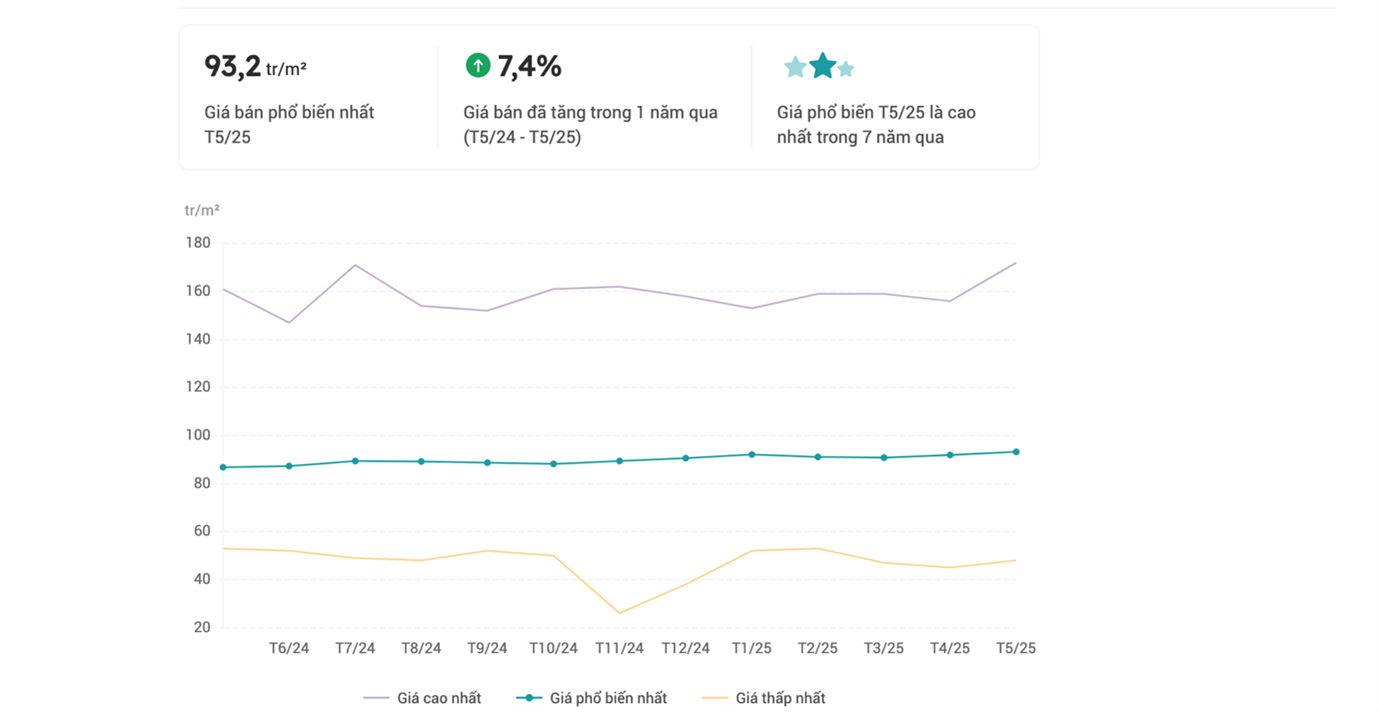Click the three-star rating icon
The width and height of the screenshot is (1378, 714).
[820, 67]
